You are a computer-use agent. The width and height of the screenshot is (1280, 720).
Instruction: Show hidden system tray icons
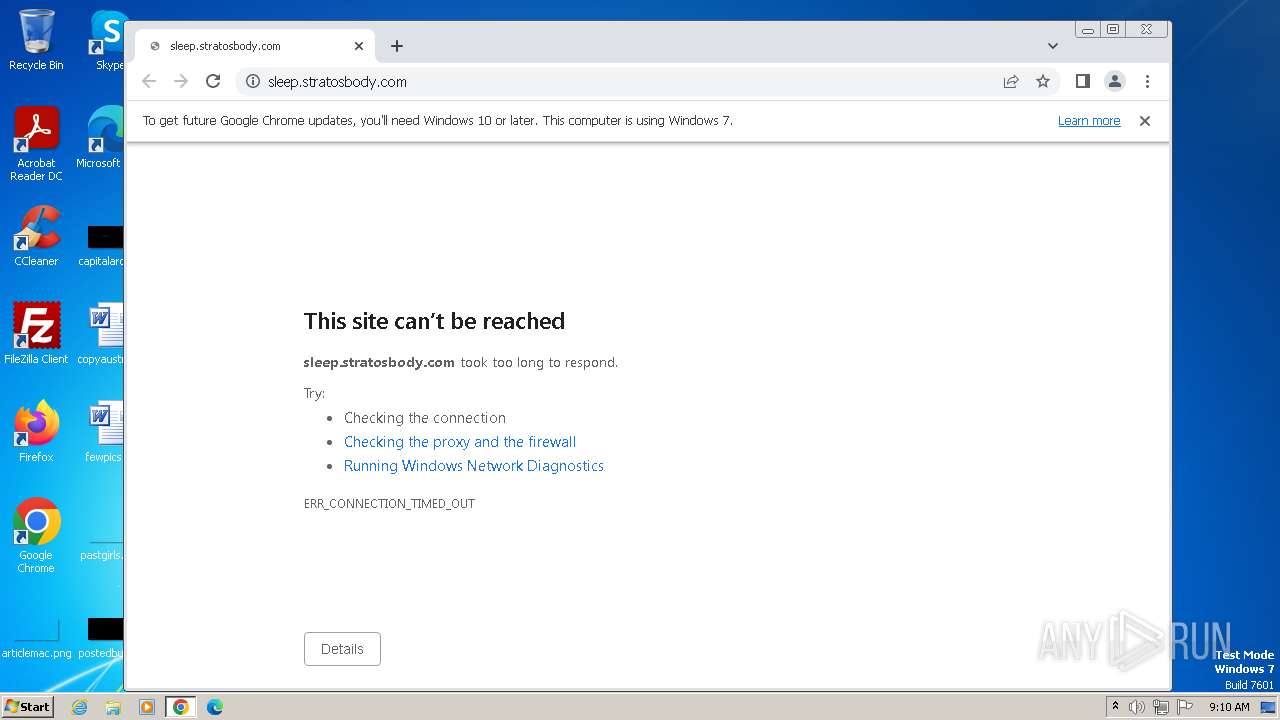point(1115,707)
